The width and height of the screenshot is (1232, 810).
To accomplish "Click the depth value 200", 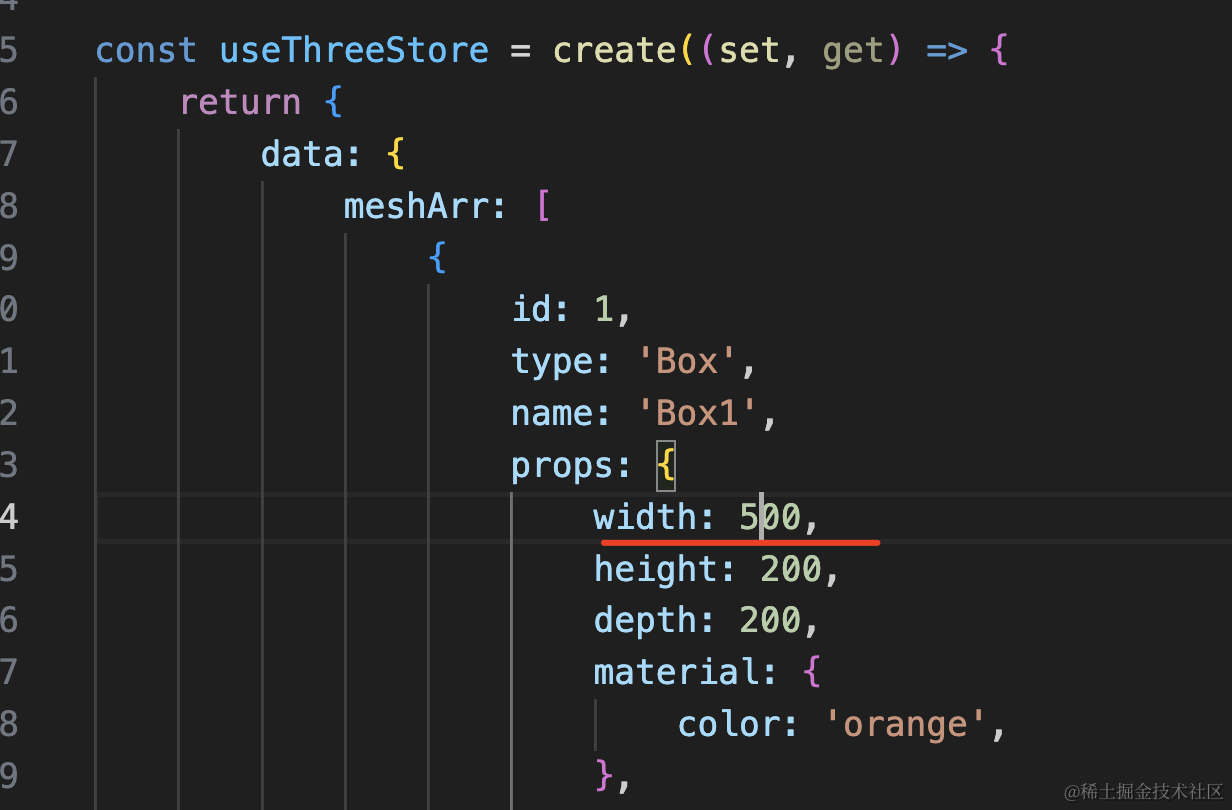I will point(770,621).
